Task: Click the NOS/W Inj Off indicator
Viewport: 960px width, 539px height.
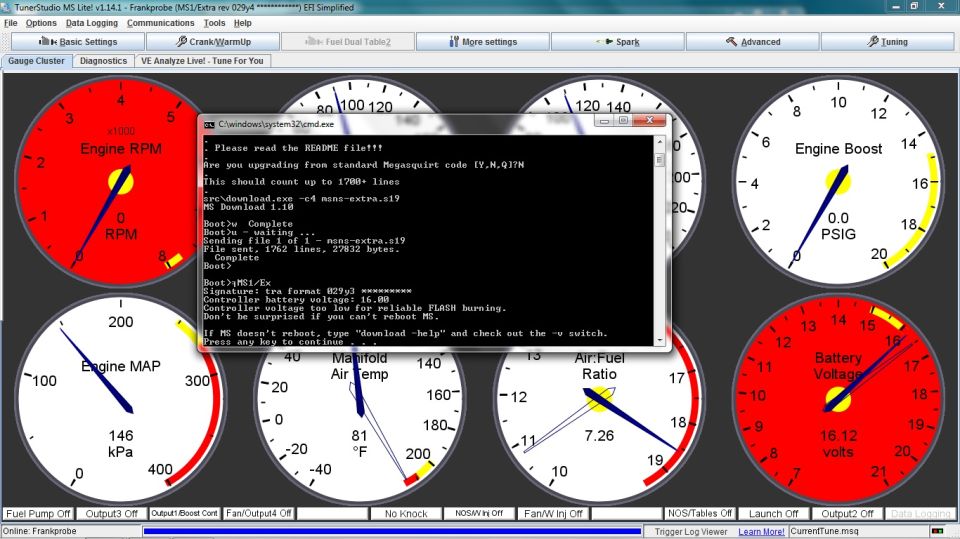Action: coord(479,514)
